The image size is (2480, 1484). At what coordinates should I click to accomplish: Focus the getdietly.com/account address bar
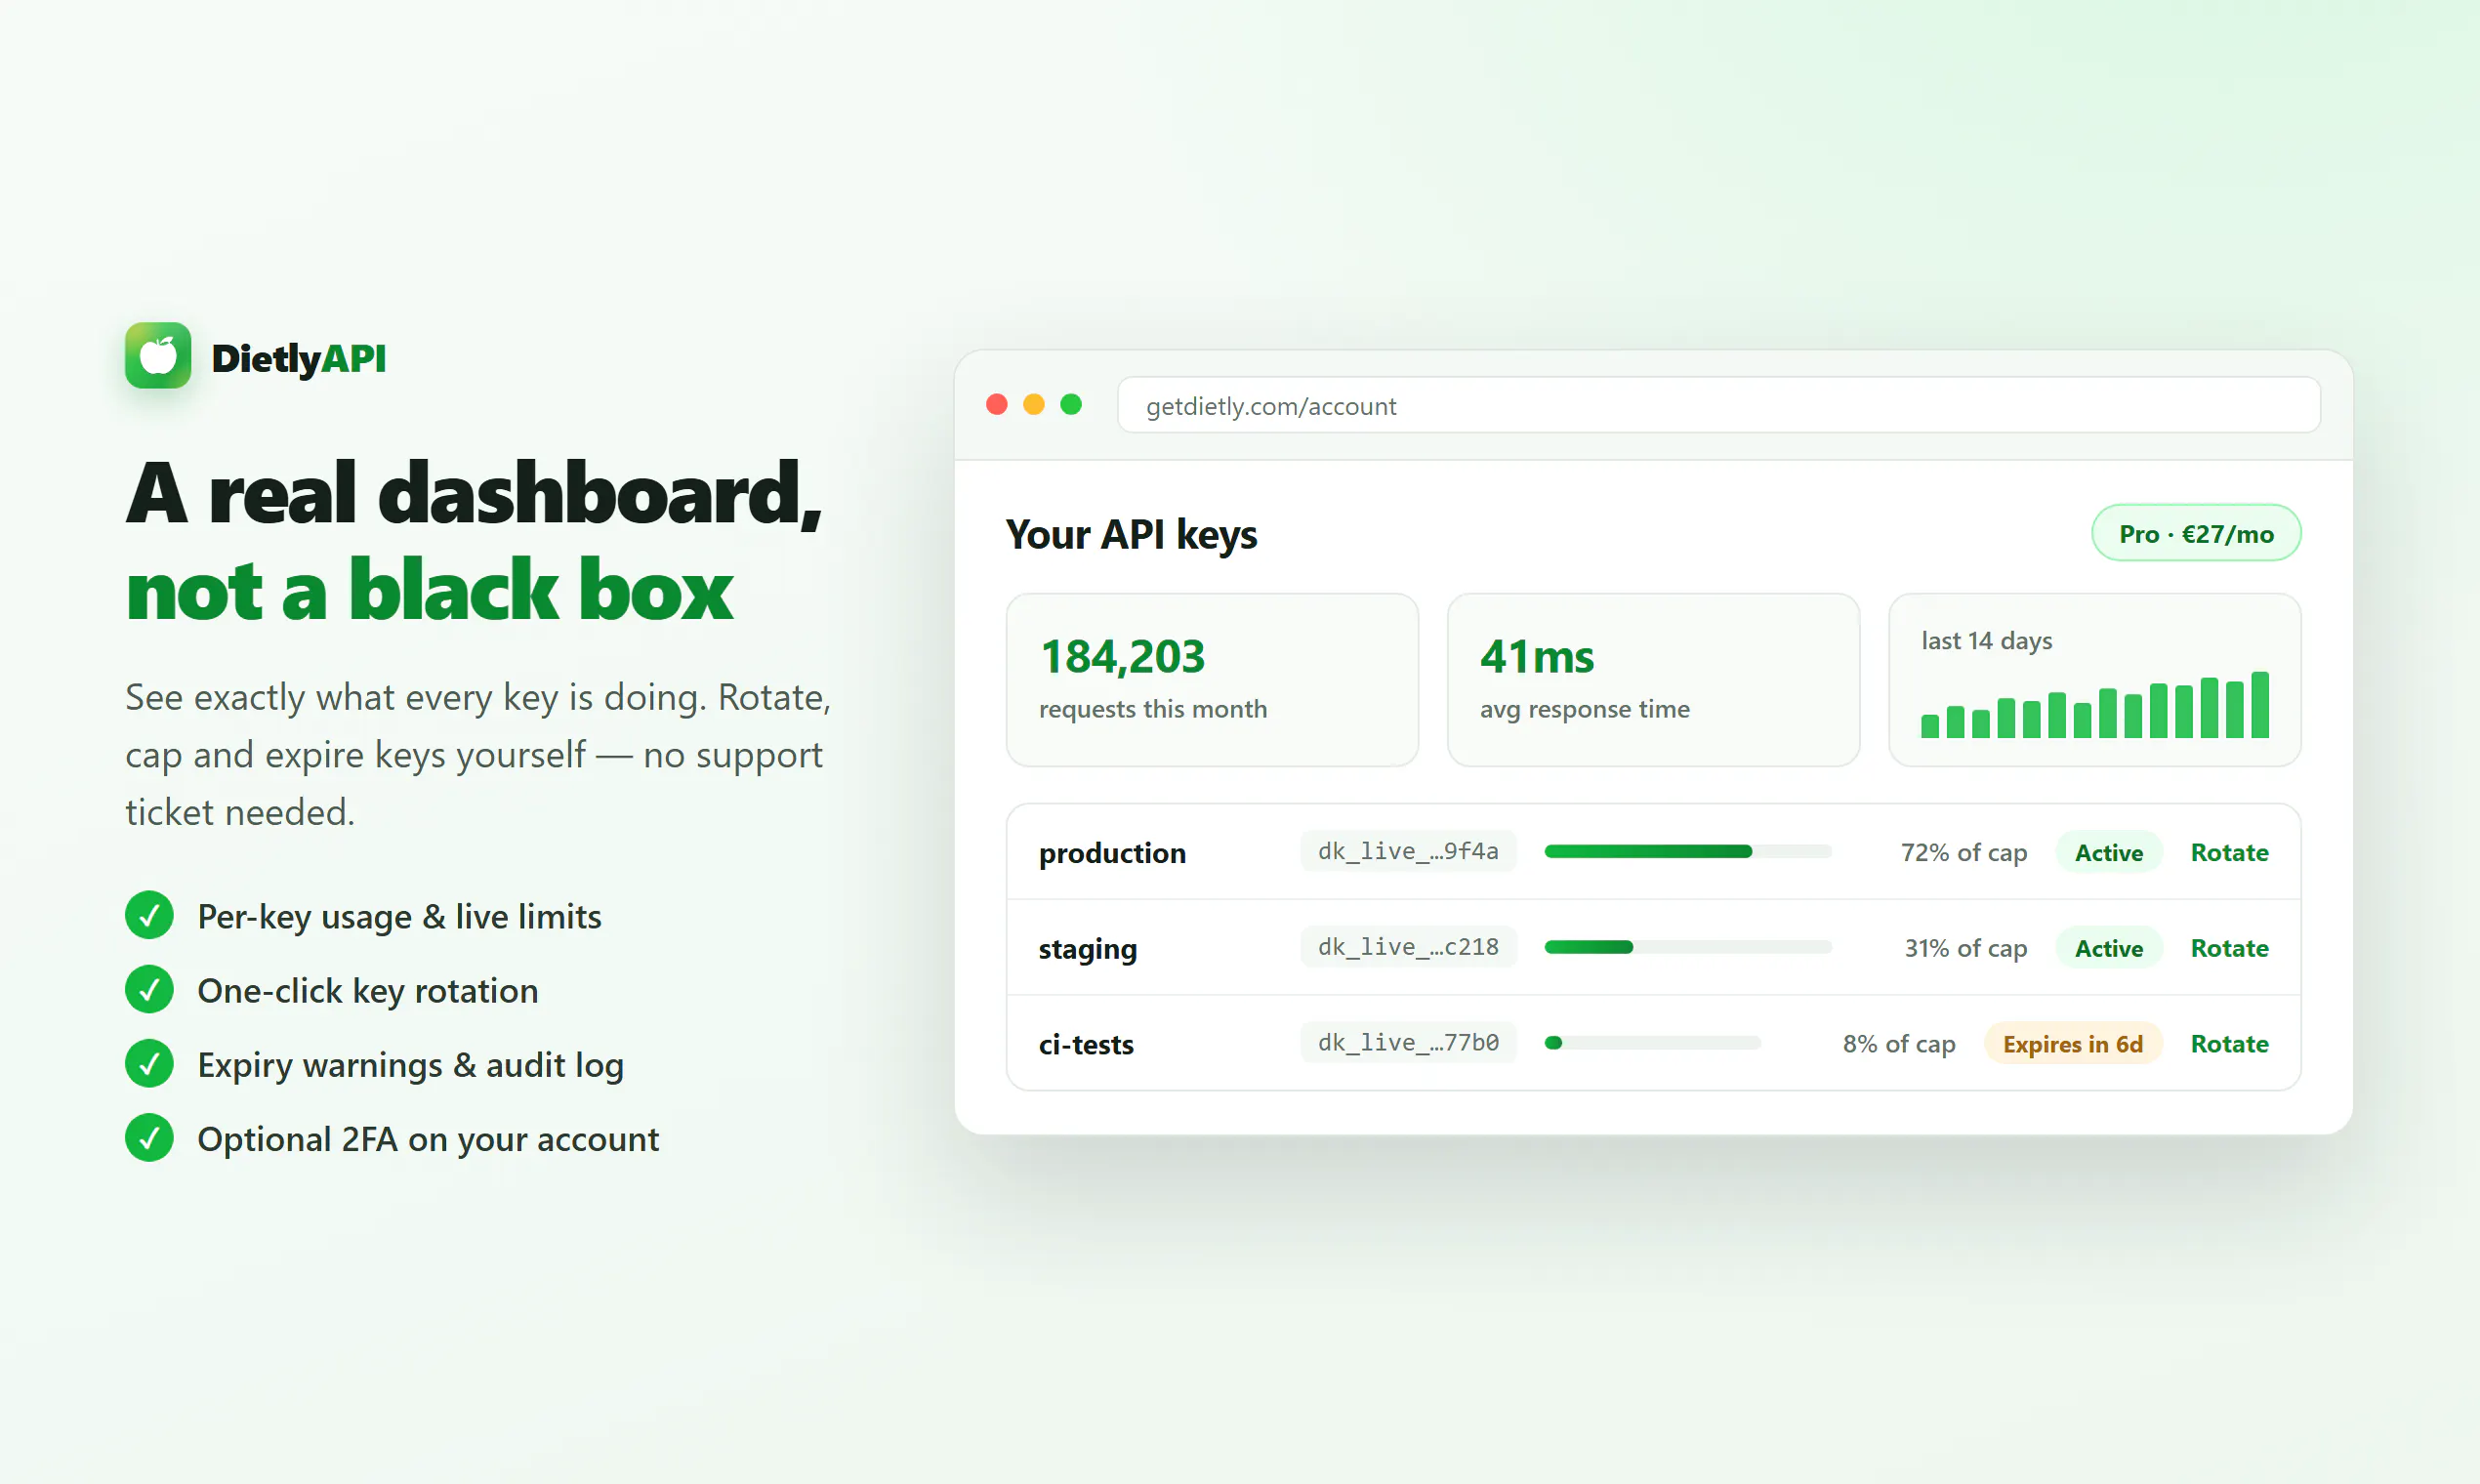click(1718, 405)
